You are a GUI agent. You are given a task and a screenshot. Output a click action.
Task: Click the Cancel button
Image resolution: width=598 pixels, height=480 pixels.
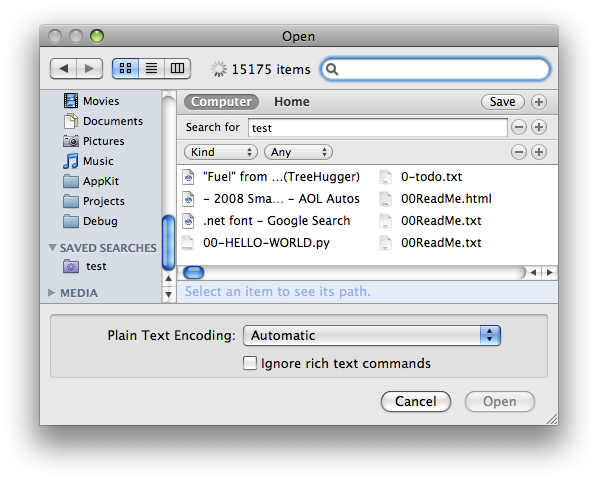click(416, 401)
